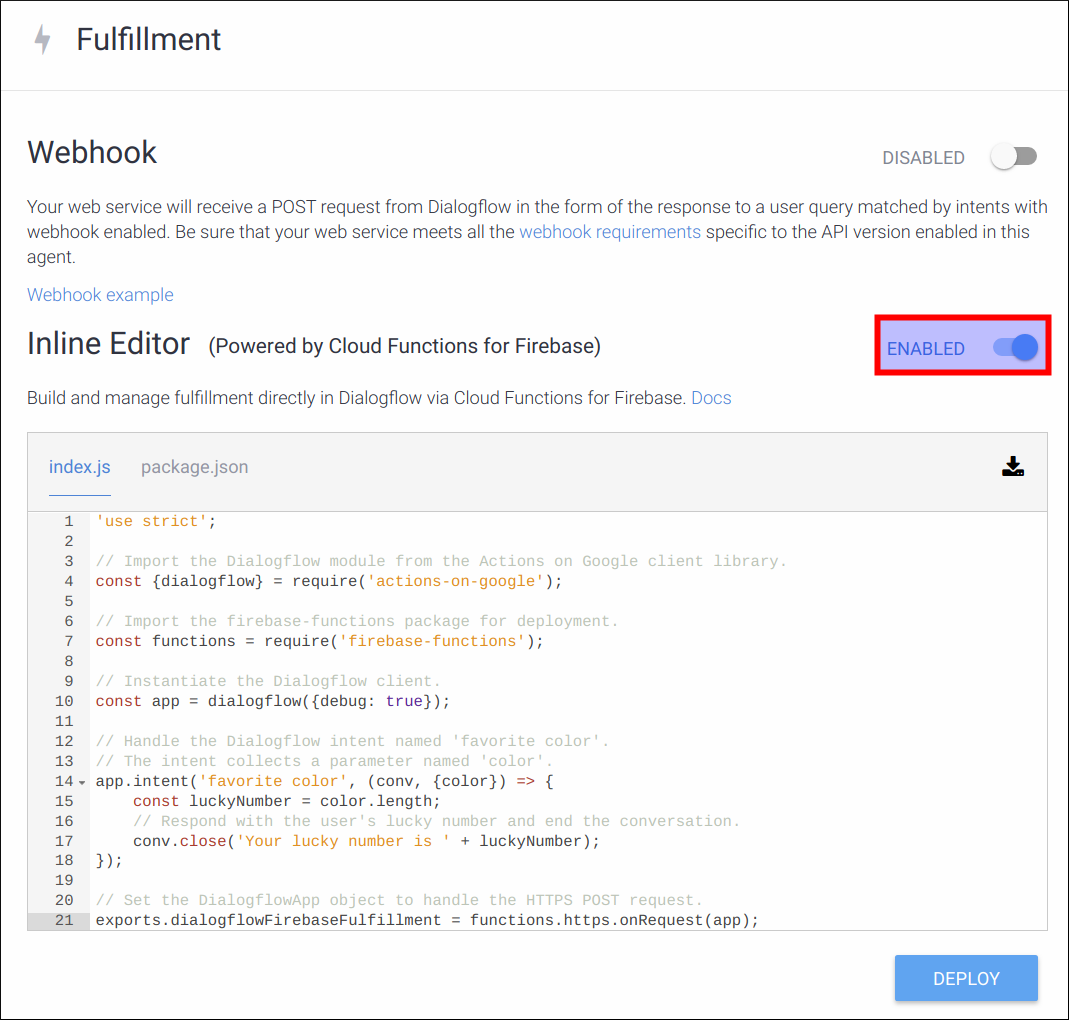The image size is (1069, 1020).
Task: Open the Cloud Functions Docs link
Action: (x=710, y=398)
